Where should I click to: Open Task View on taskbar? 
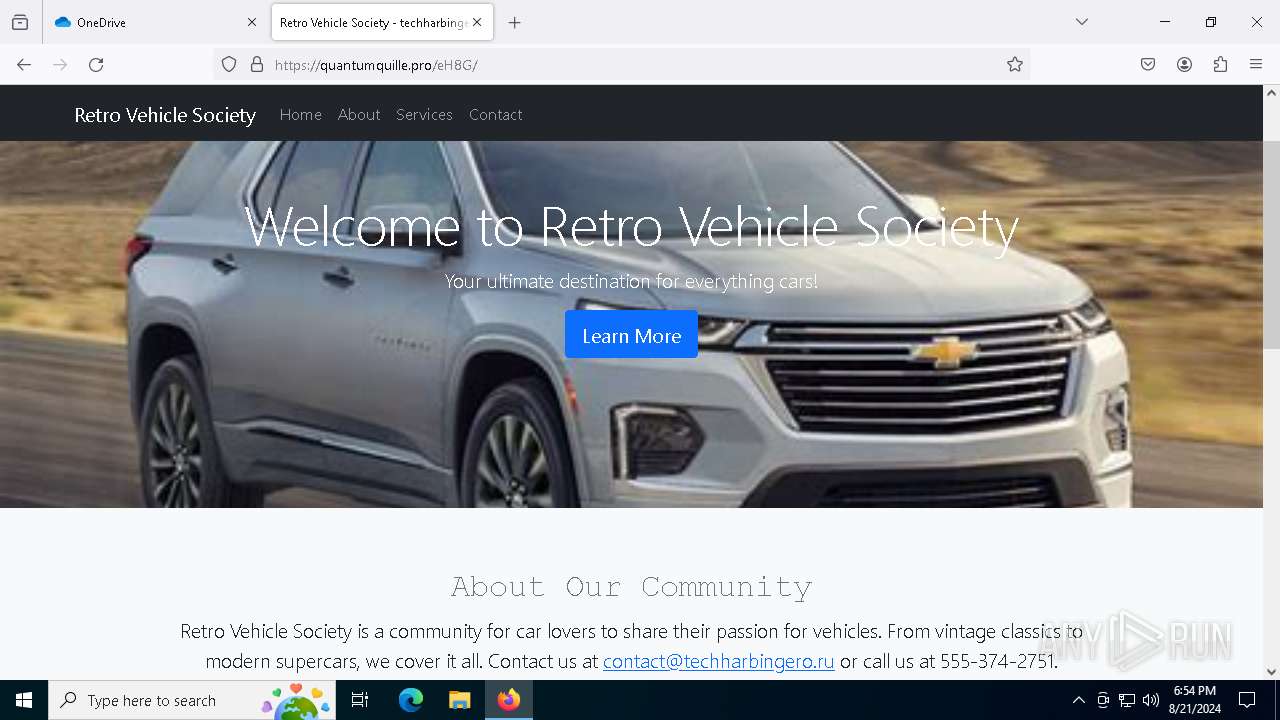360,700
